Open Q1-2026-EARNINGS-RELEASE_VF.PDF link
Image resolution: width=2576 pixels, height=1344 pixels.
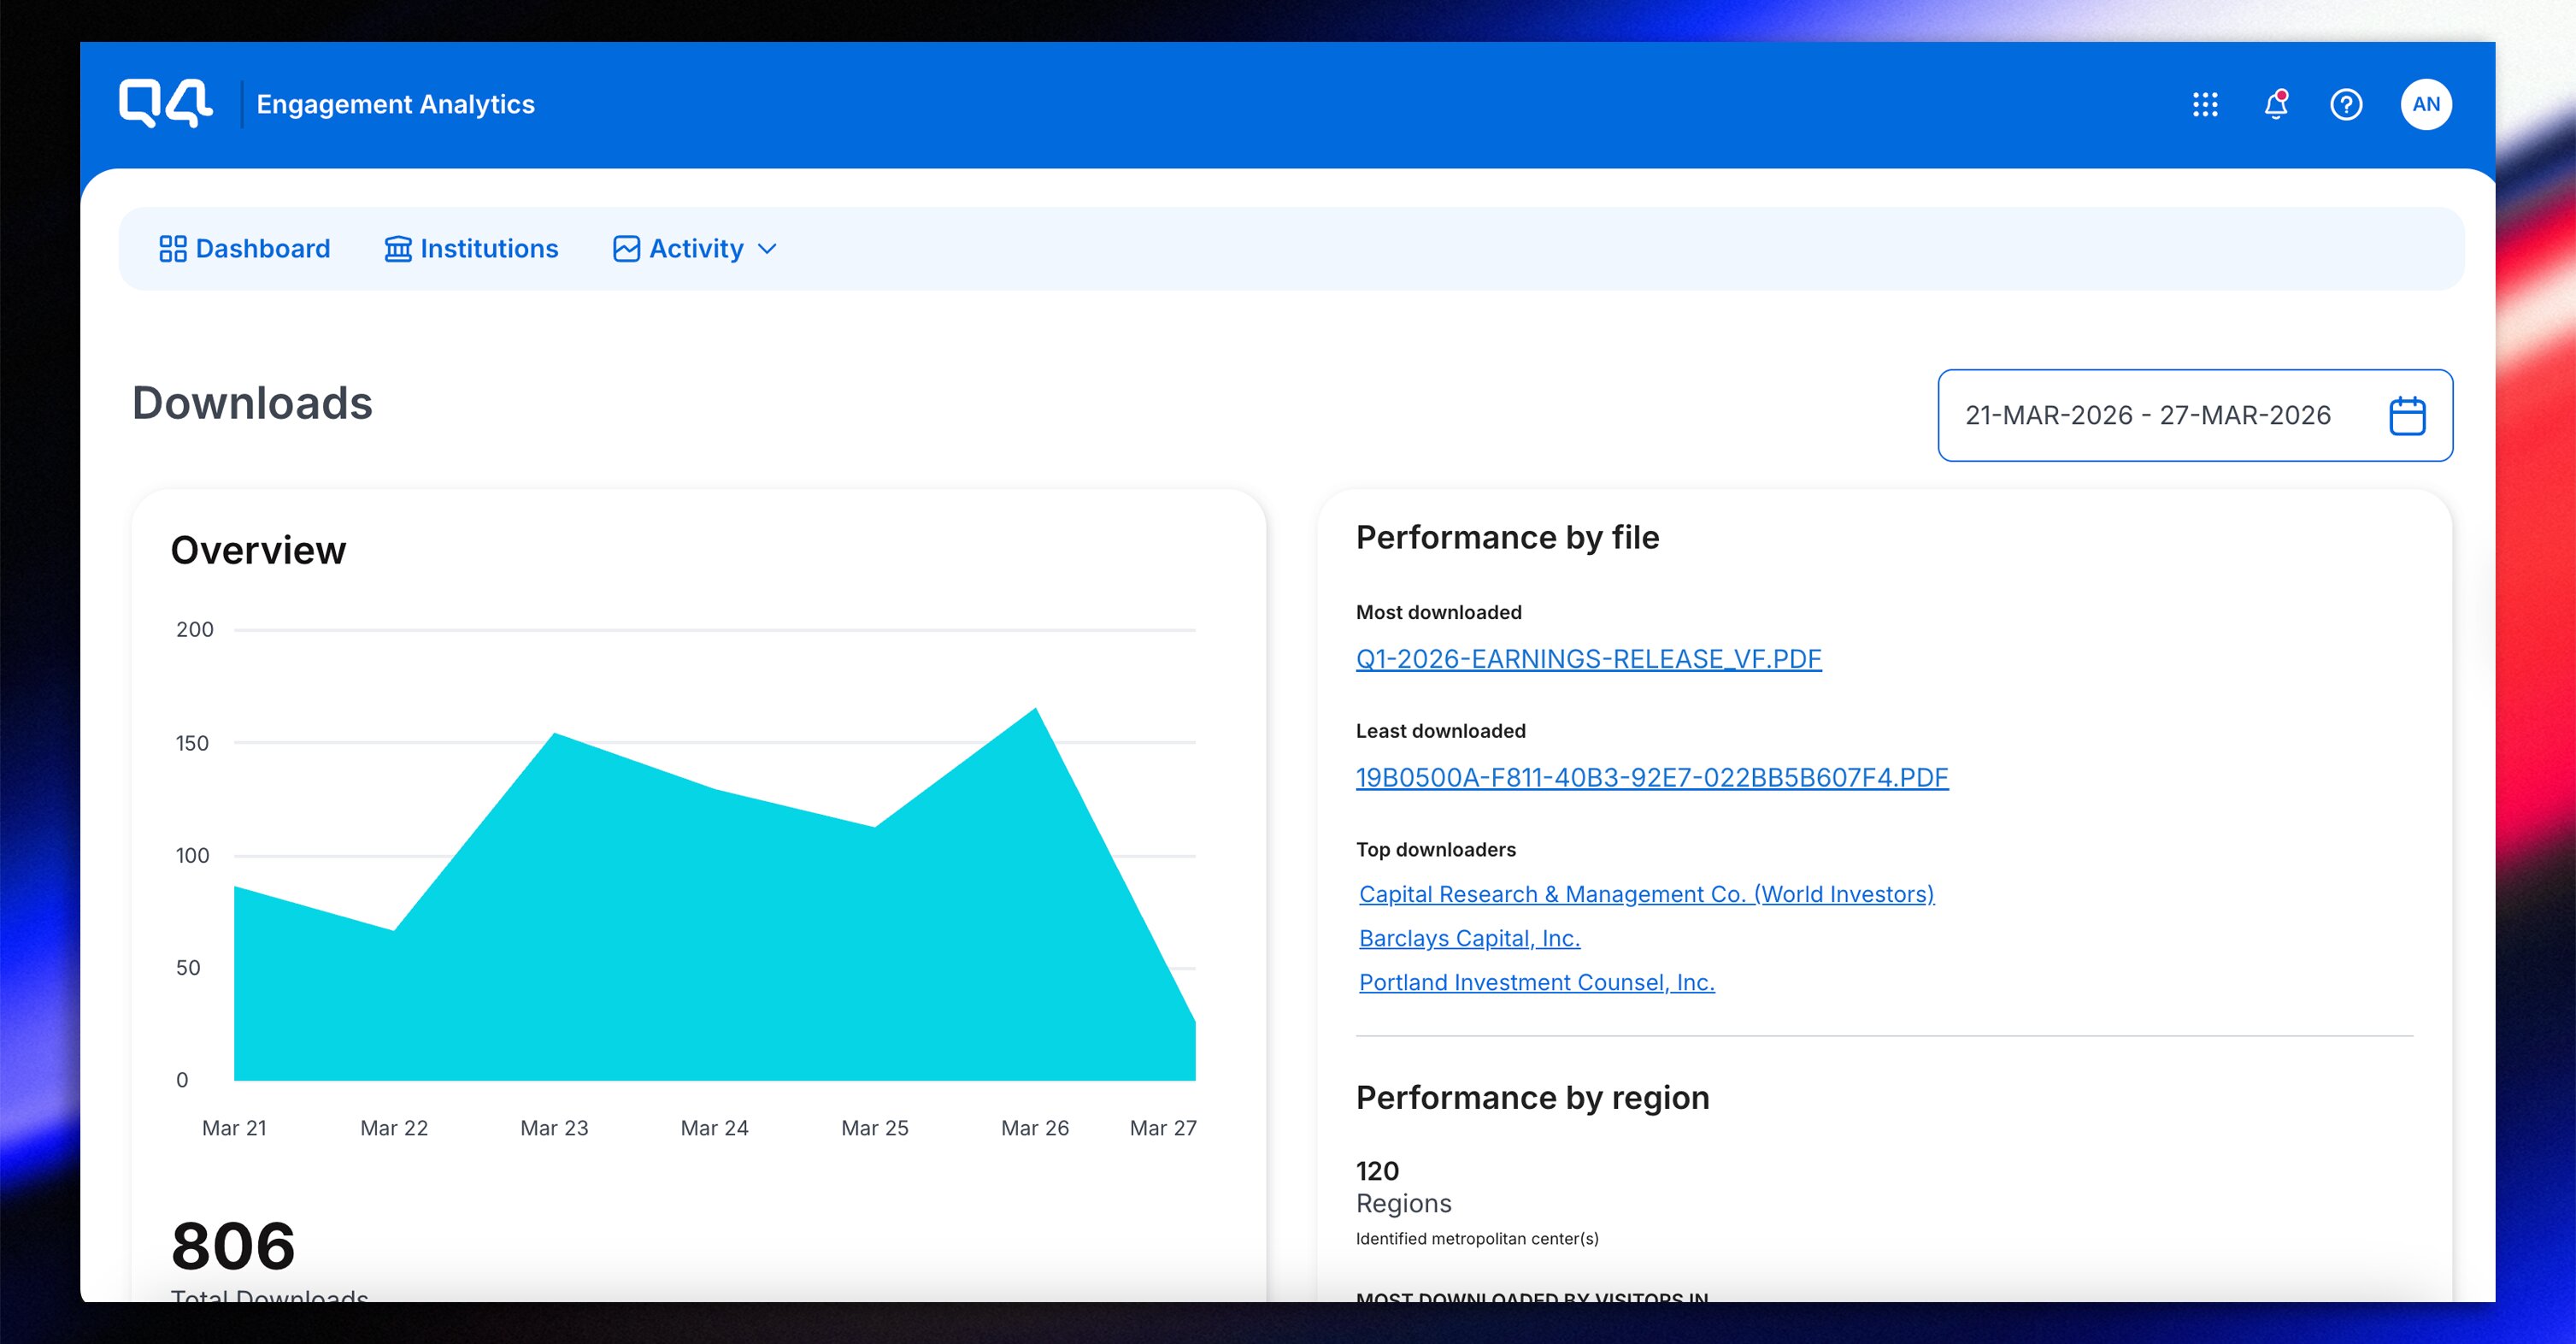[1588, 659]
